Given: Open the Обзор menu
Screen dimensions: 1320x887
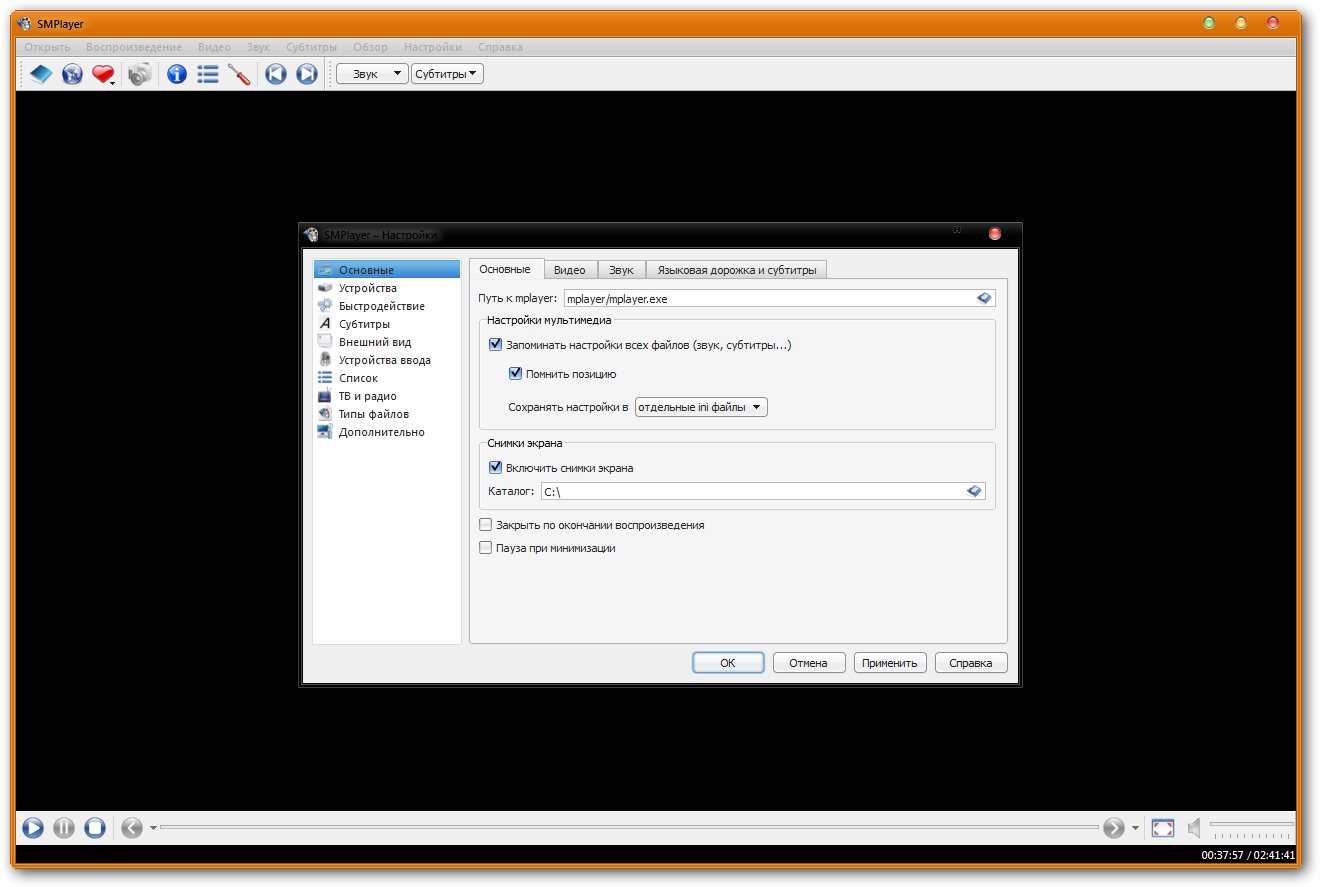Looking at the screenshot, I should click(x=370, y=47).
